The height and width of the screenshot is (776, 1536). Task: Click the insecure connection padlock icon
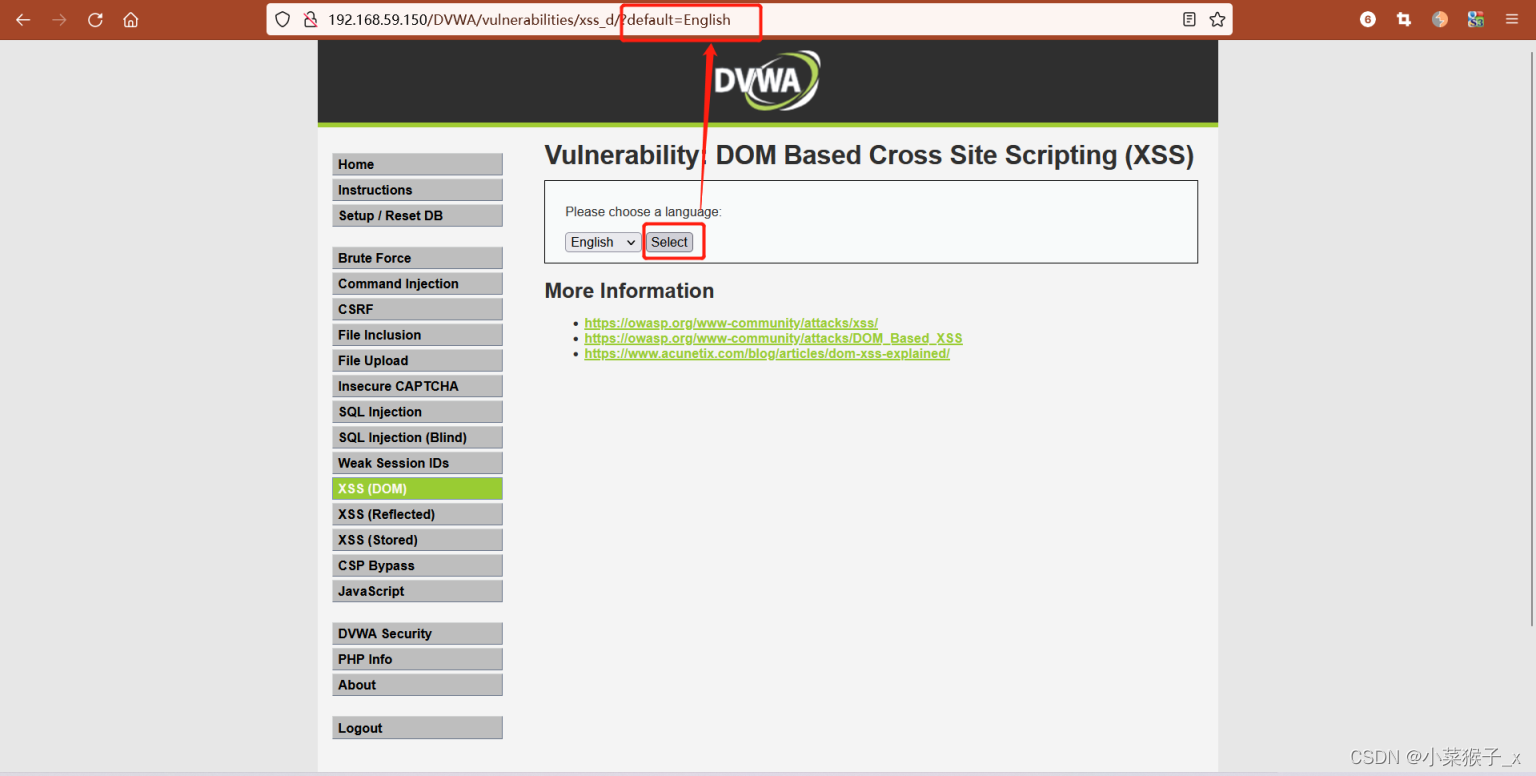pos(310,20)
